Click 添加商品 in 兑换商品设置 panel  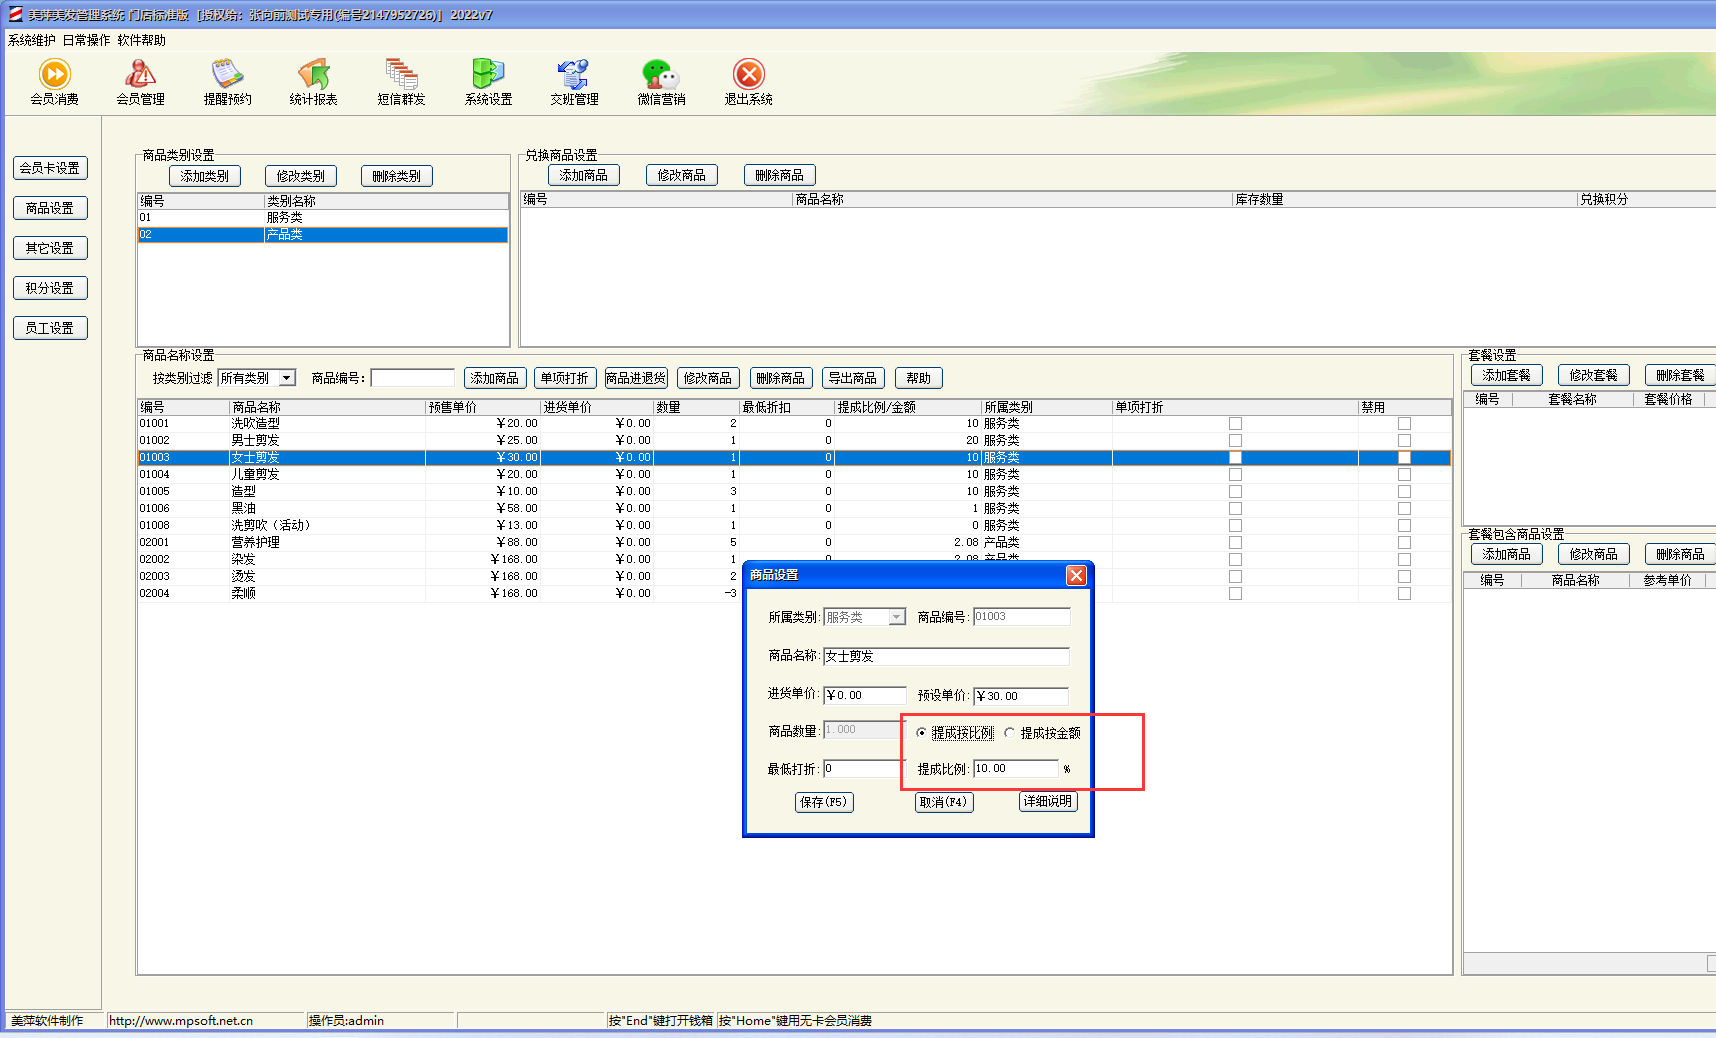pos(584,175)
